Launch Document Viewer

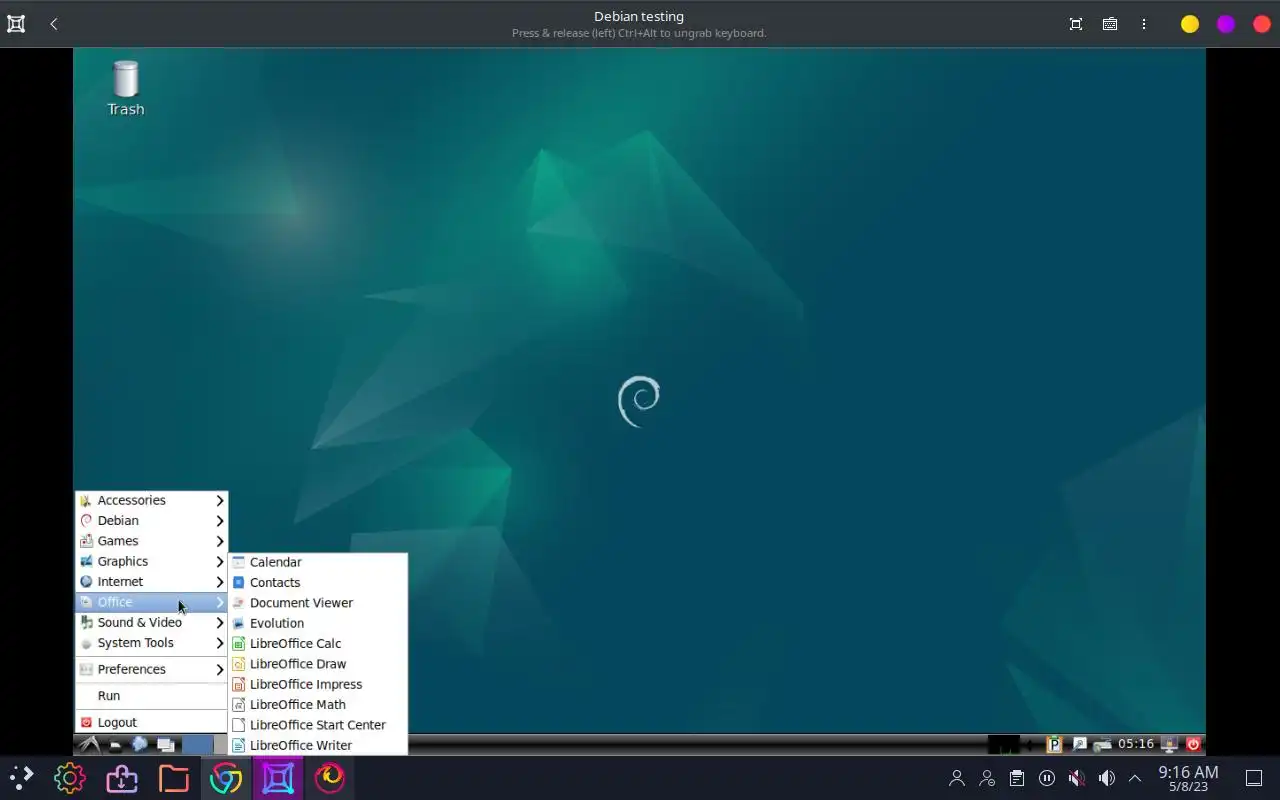[318, 603]
